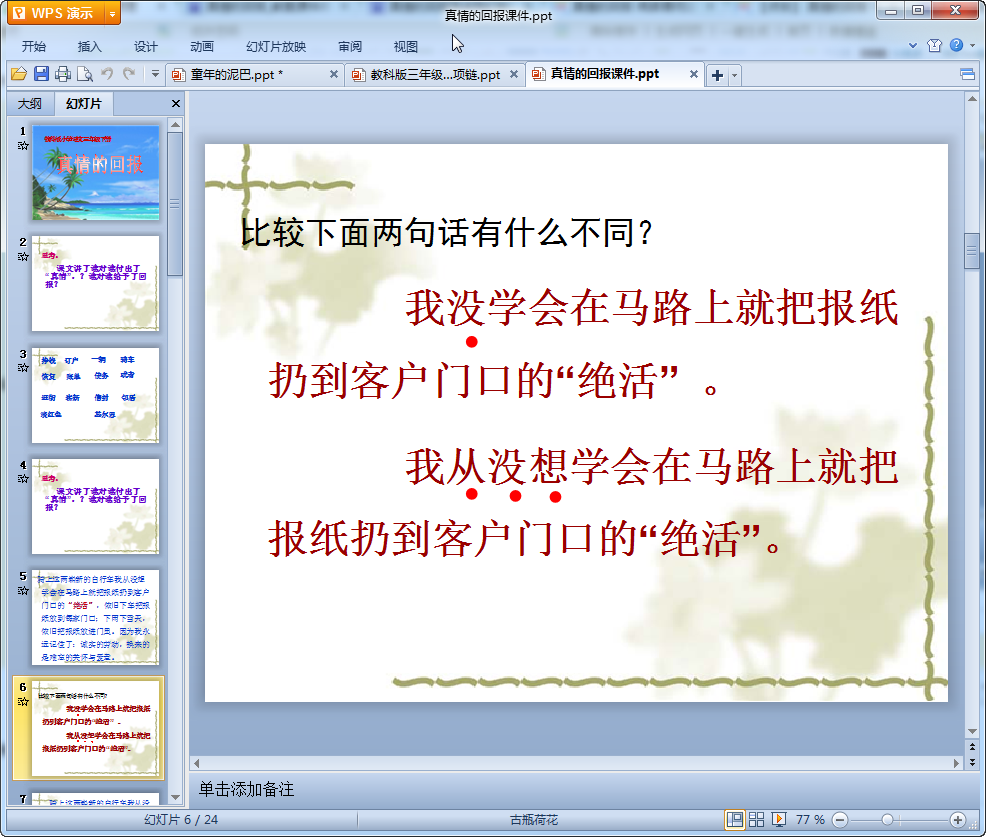The image size is (986, 837).
Task: Click the slide title 比较下面两句话有什么不同
Action: 446,233
